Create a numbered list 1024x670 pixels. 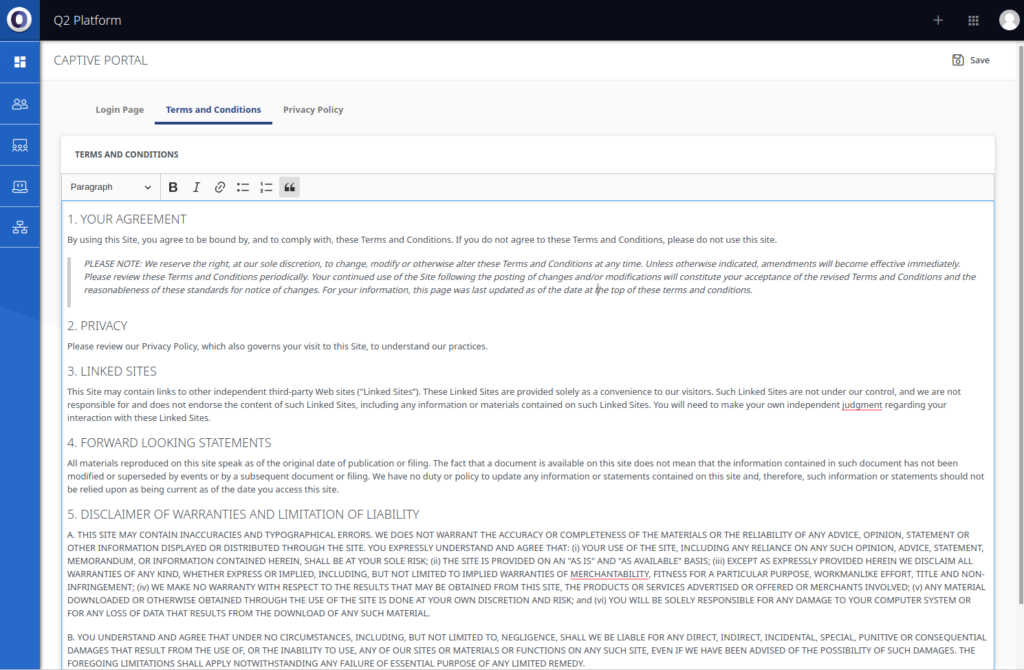[x=266, y=187]
